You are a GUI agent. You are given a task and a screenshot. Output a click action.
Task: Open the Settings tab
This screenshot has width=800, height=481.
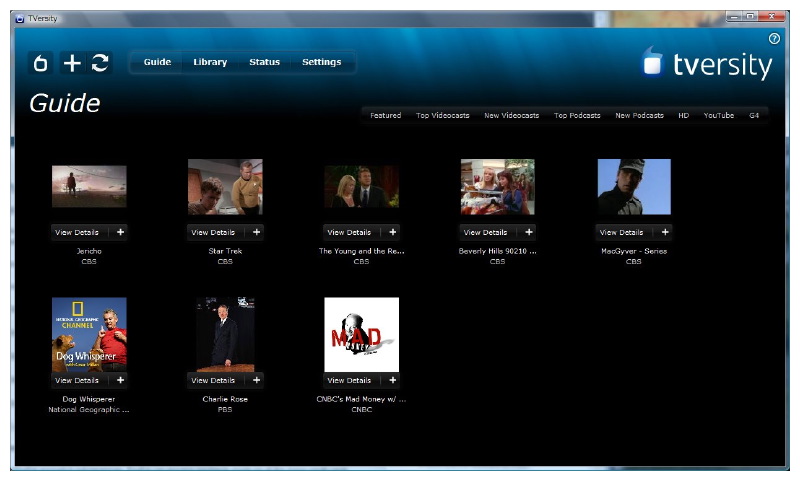coord(321,62)
